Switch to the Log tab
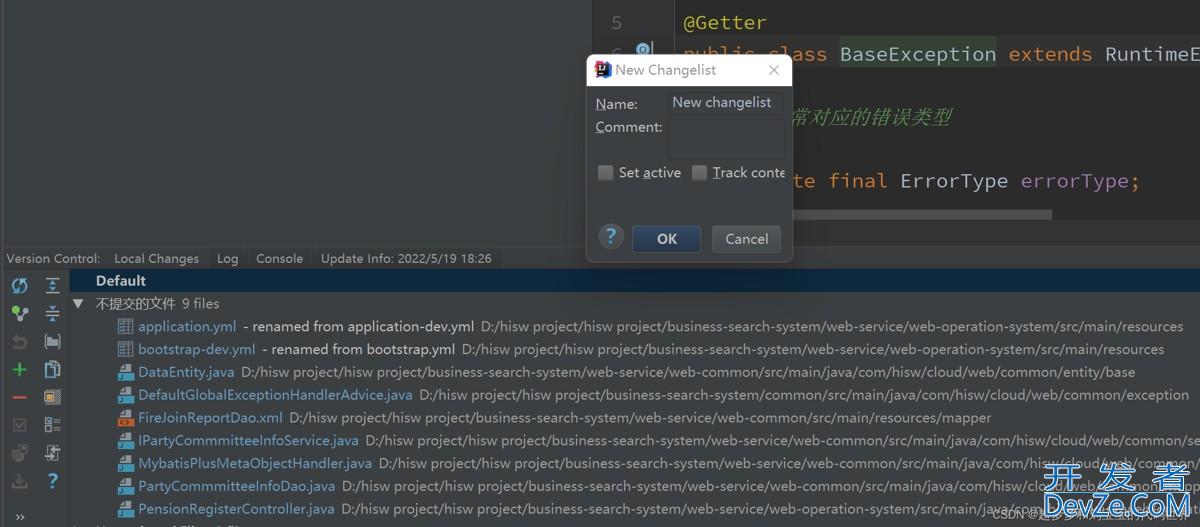 pos(227,258)
